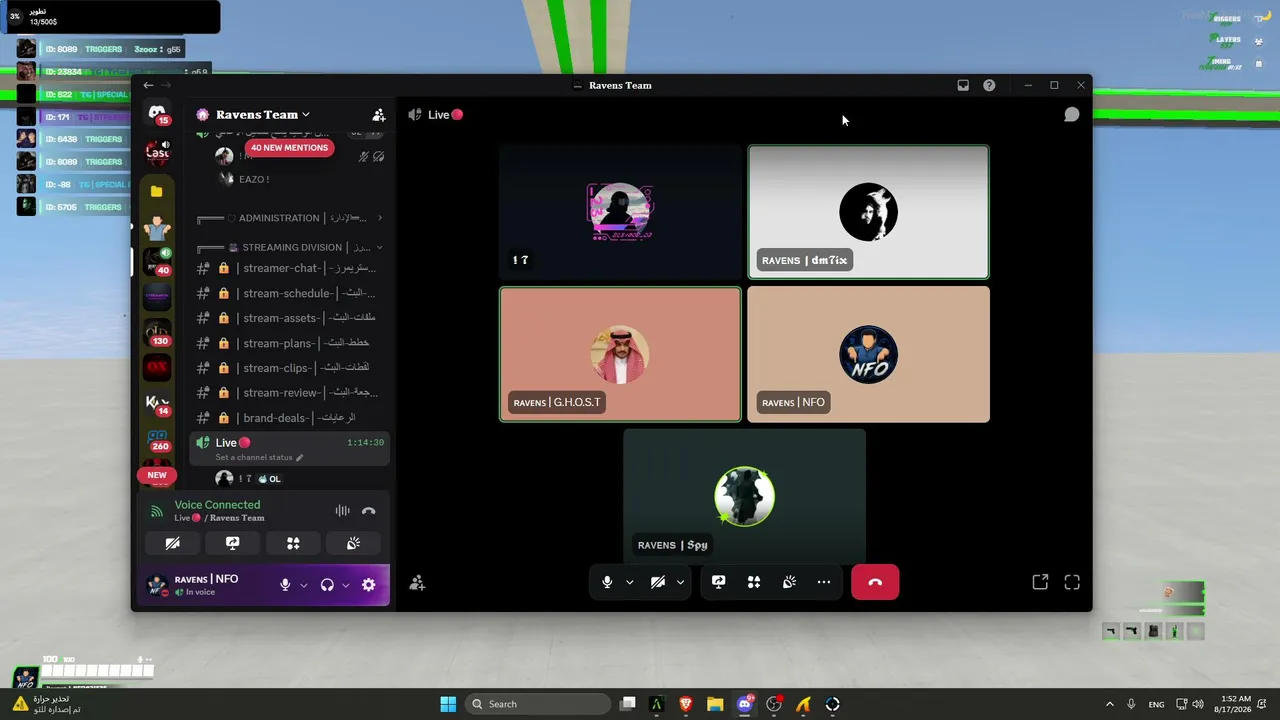Image resolution: width=1280 pixels, height=720 pixels.
Task: Share your screen from the call toolbar
Action: pyautogui.click(x=718, y=582)
